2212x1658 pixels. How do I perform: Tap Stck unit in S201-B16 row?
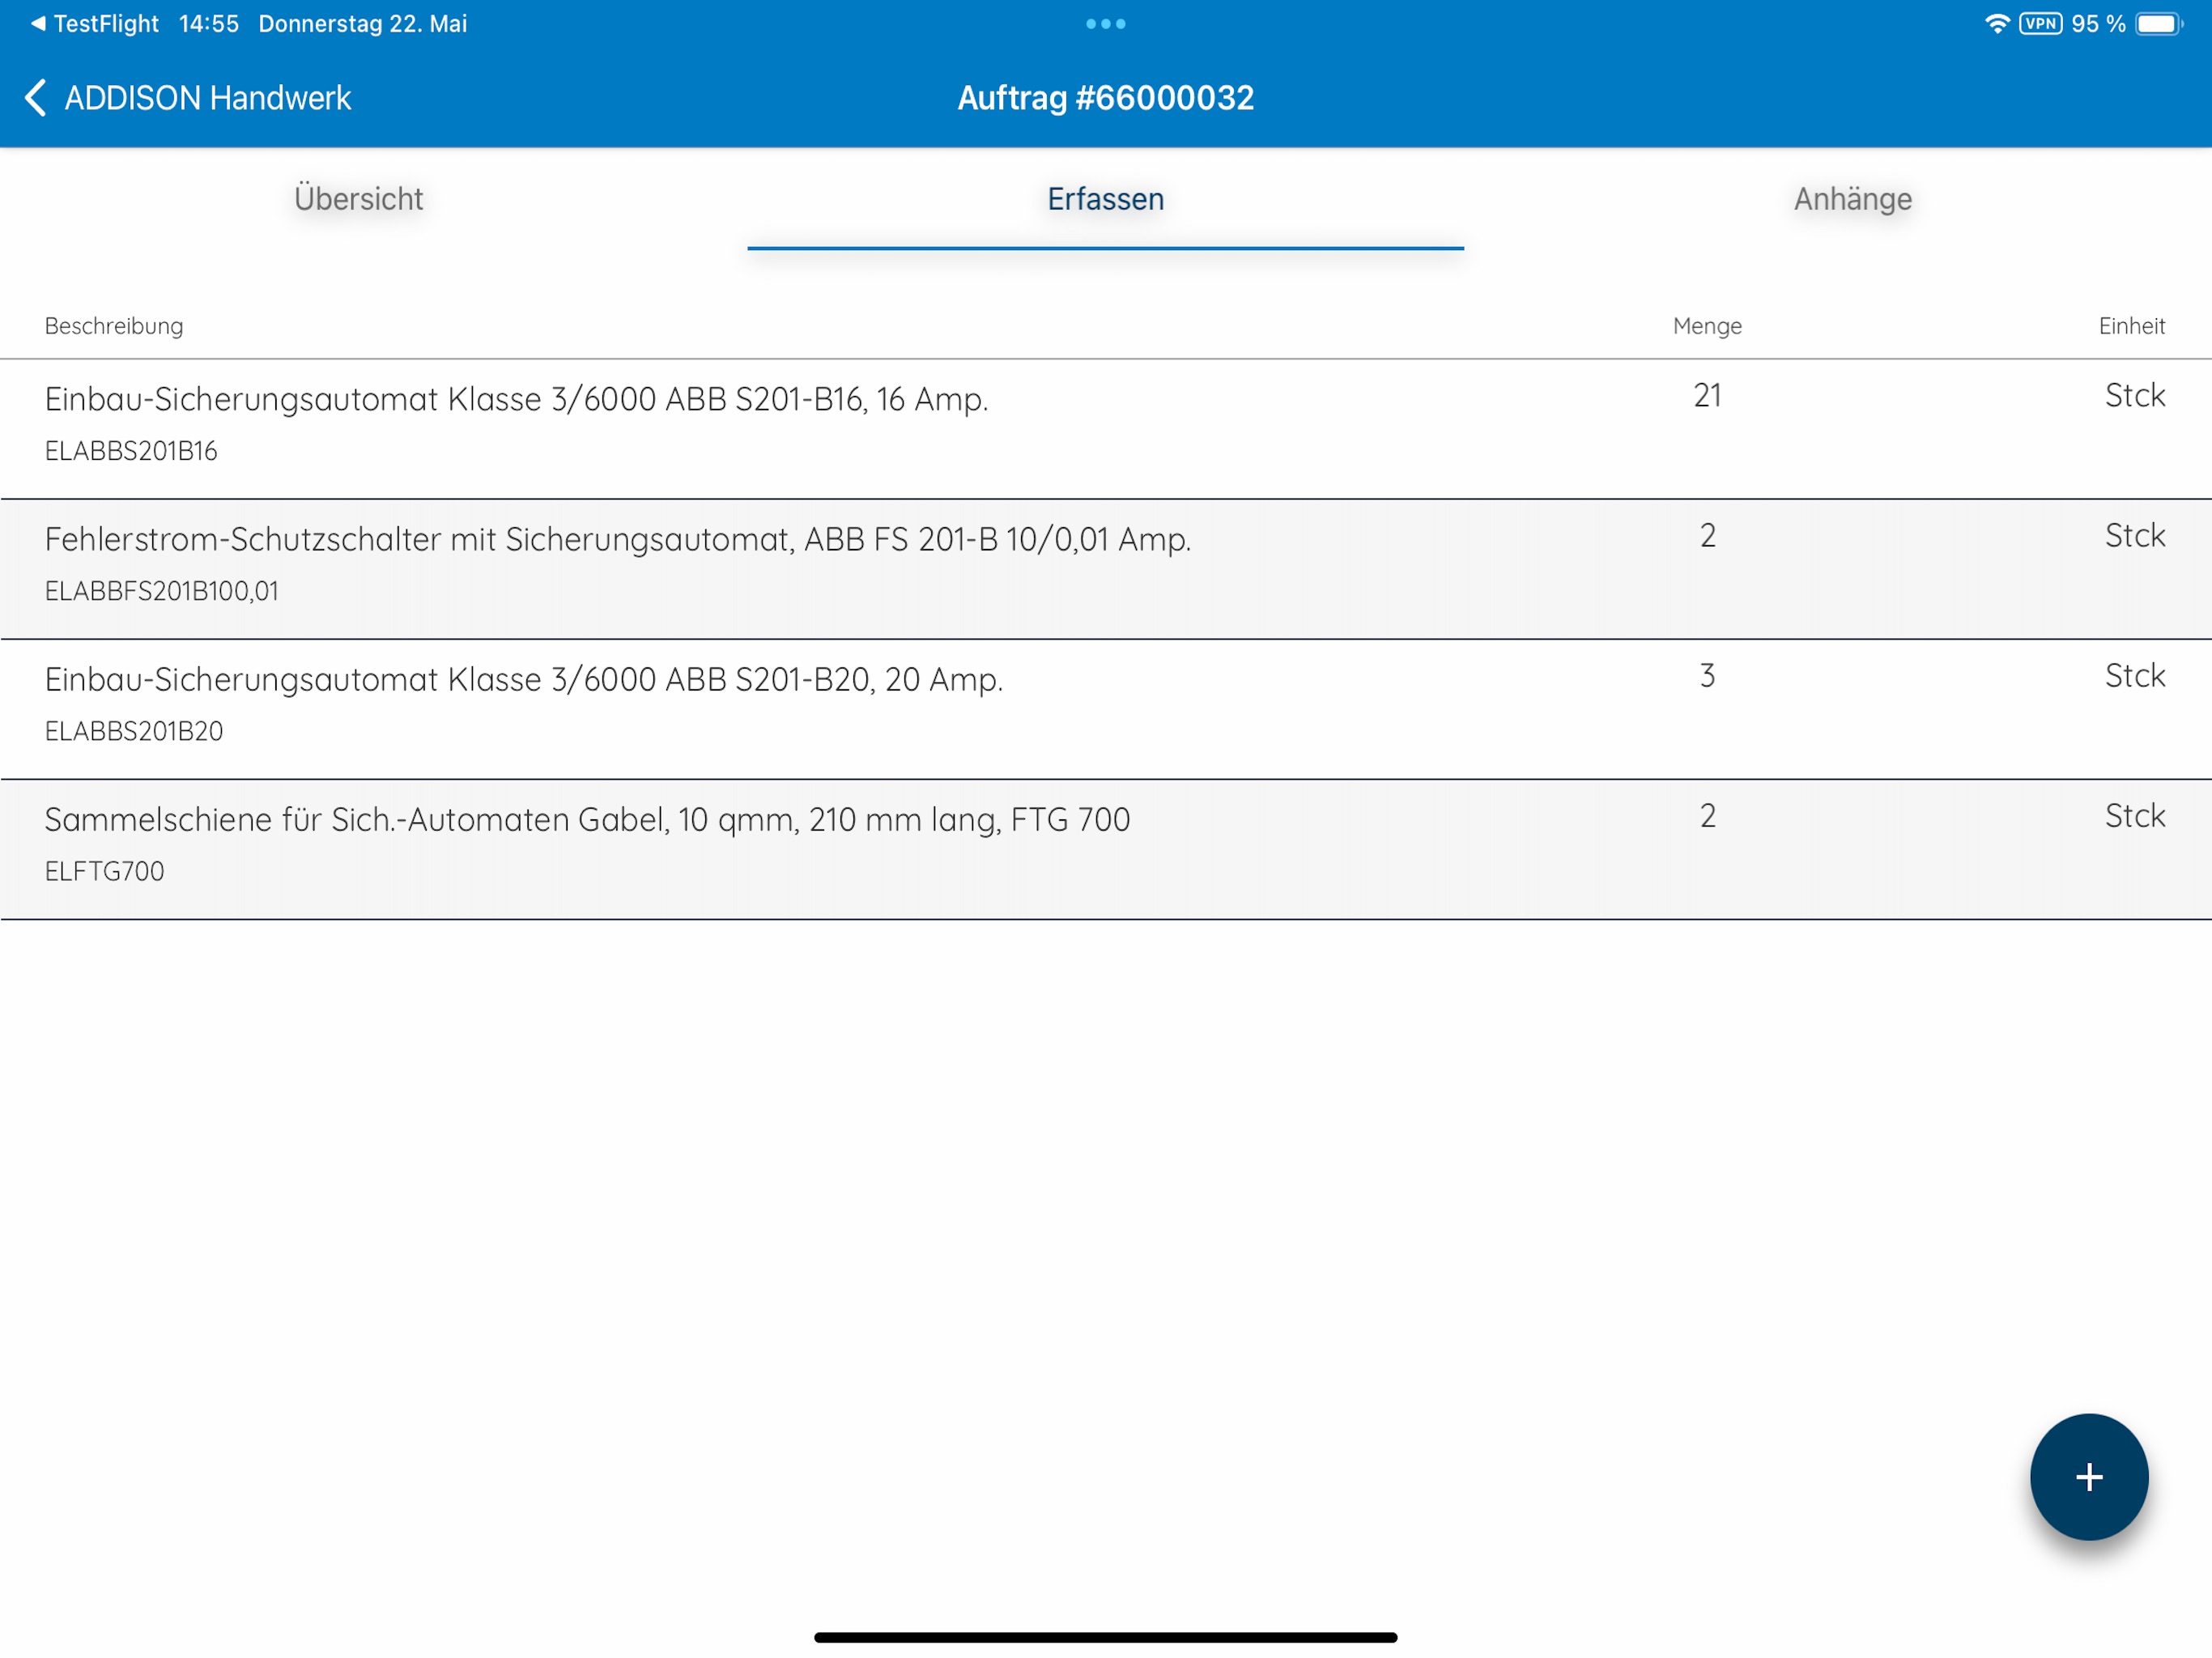click(2135, 395)
